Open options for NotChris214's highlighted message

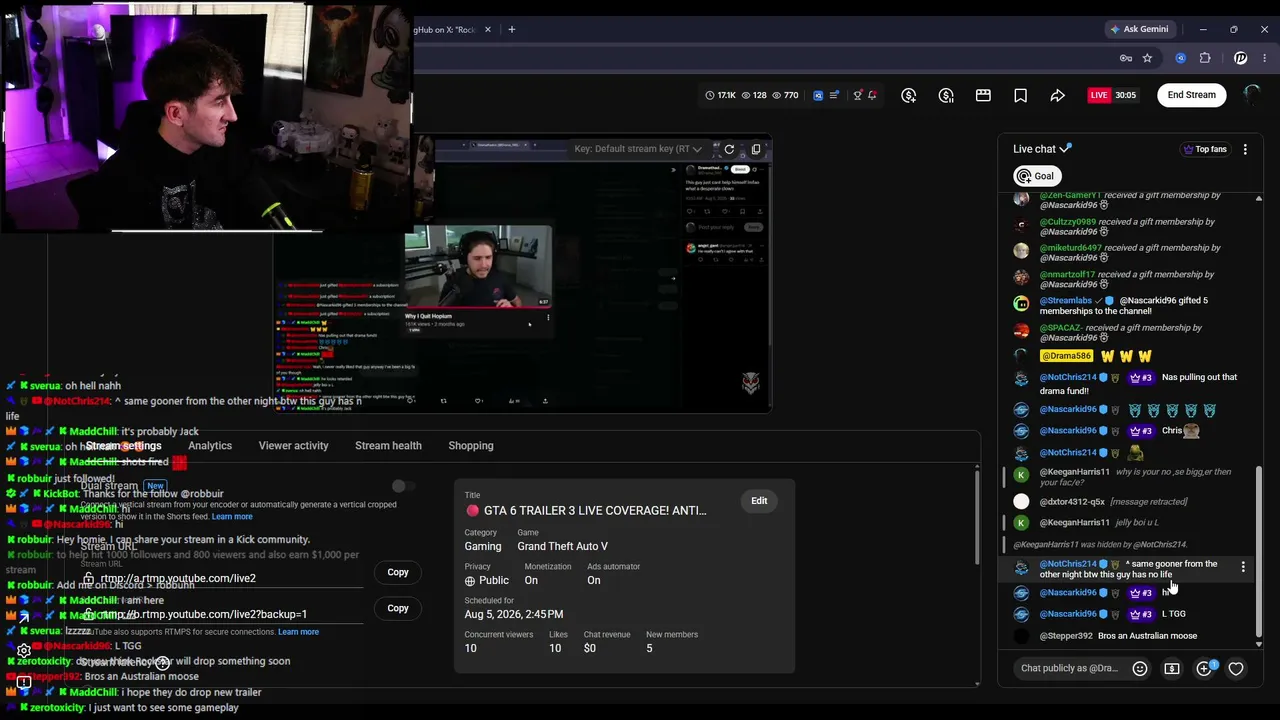1243,567
